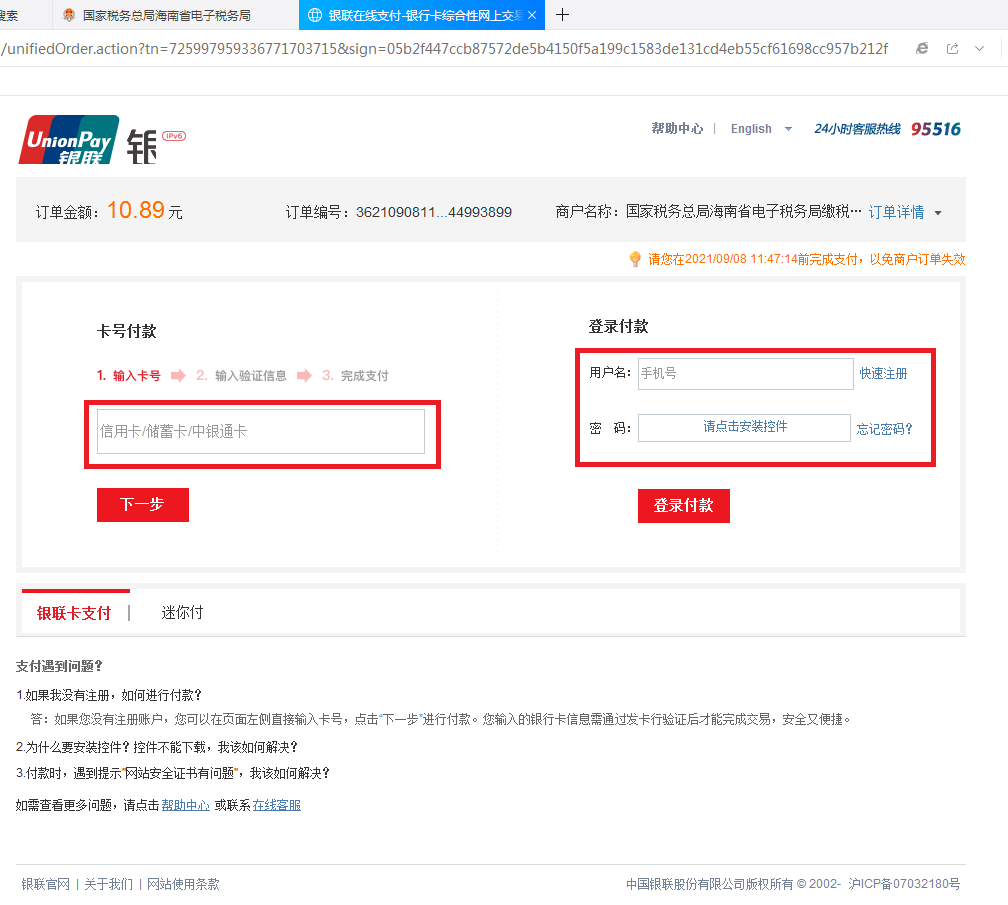Click the 登录付款 section heading
1008x905 pixels.
pyautogui.click(x=618, y=327)
